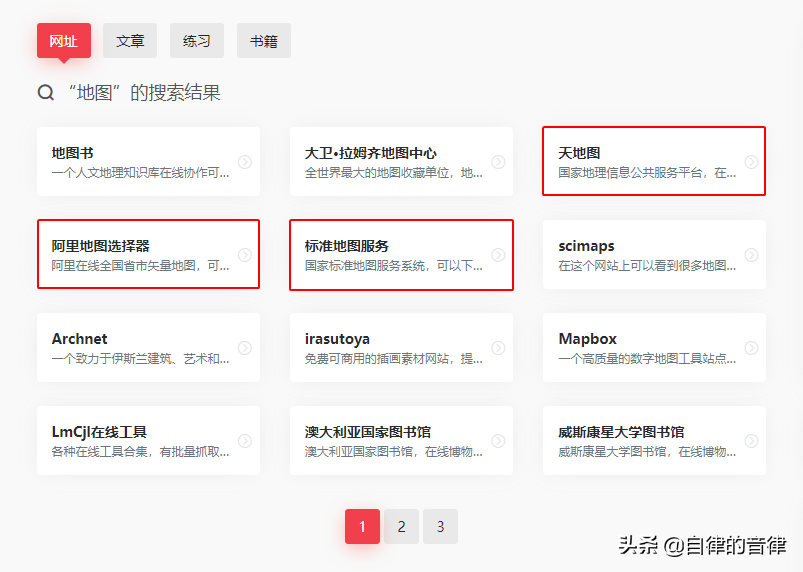Click the search magnifier icon
The width and height of the screenshot is (803, 572).
click(46, 93)
